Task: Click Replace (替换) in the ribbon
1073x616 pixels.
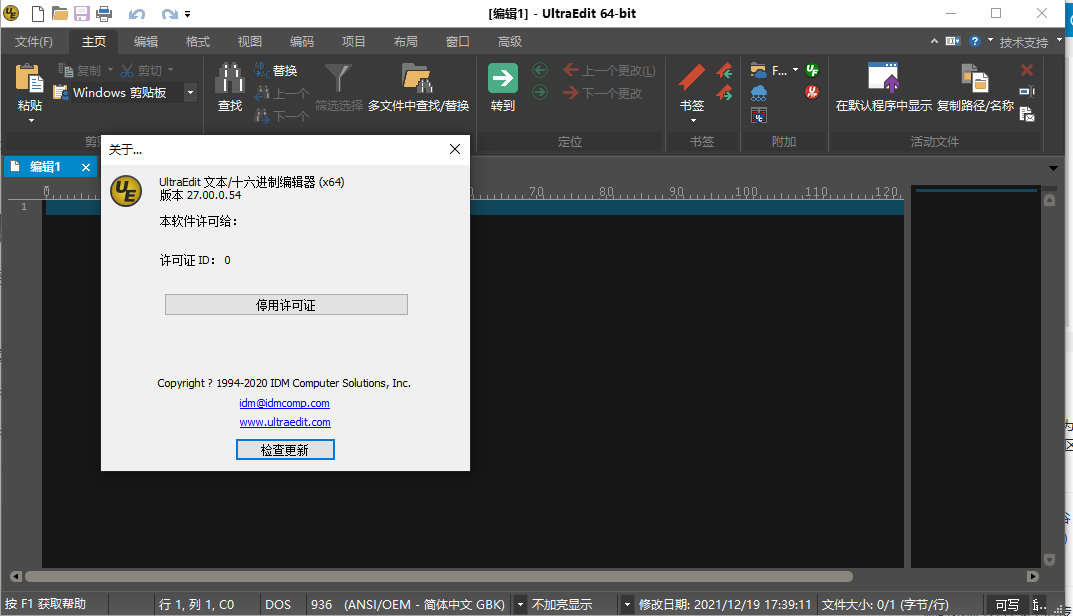Action: [276, 70]
